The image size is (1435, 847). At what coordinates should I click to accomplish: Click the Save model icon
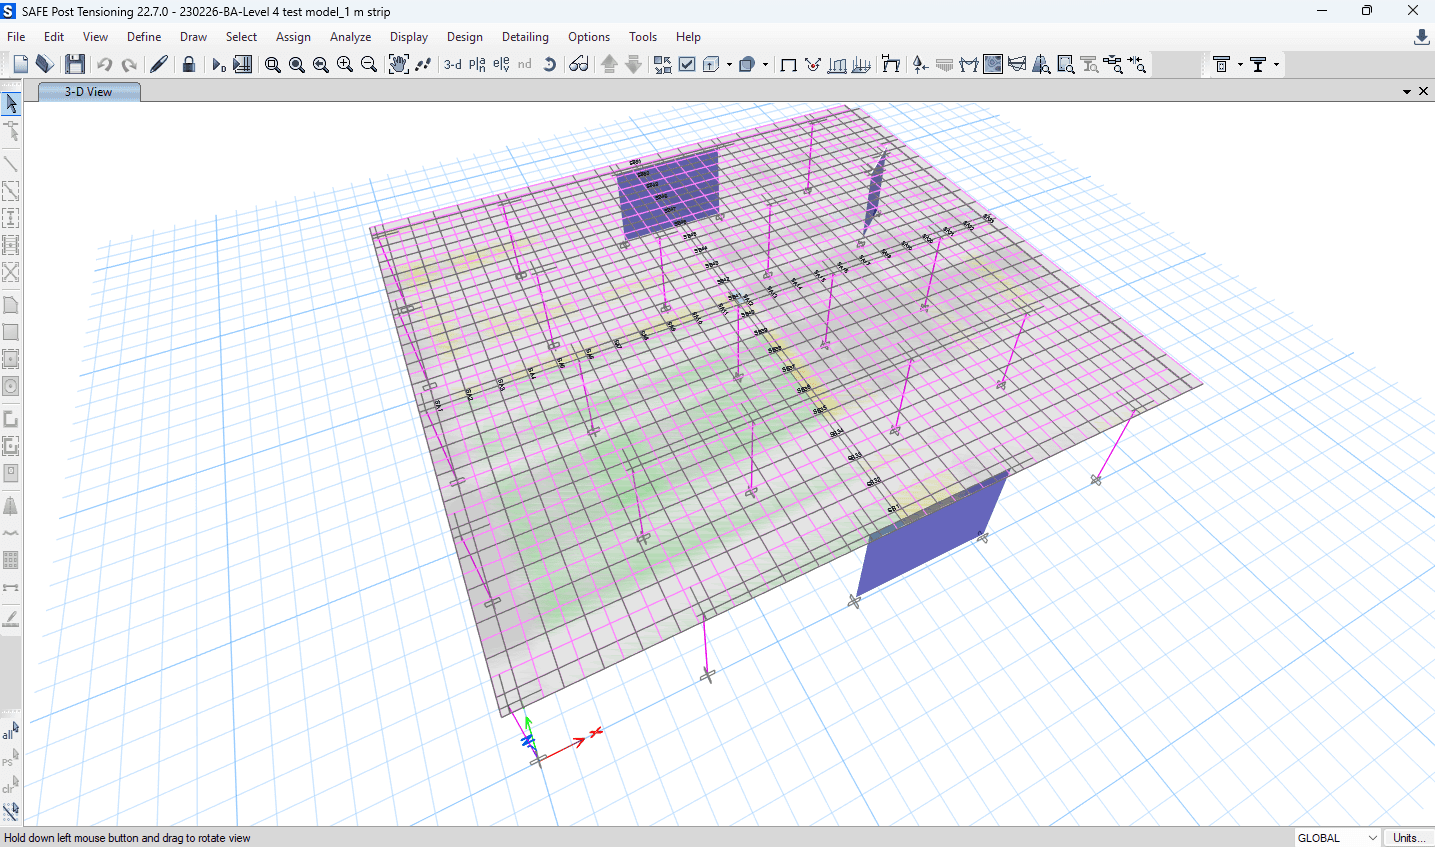point(75,64)
